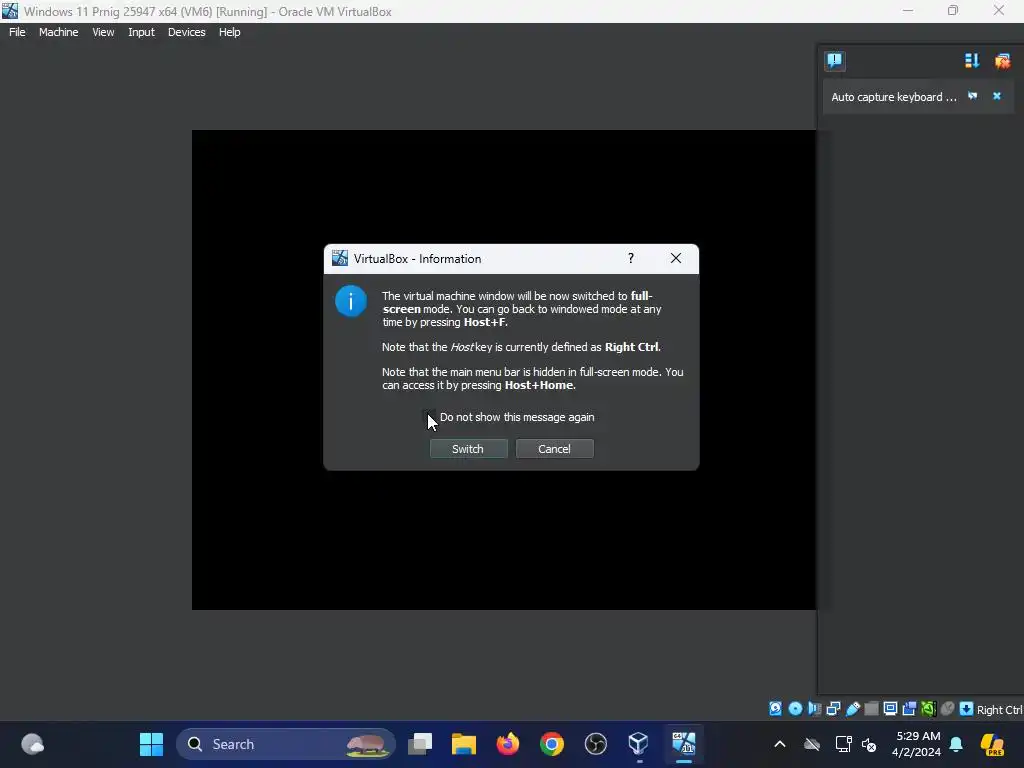Screen dimensions: 1024x768
Task: Launch Firefox from the taskbar
Action: coord(507,744)
